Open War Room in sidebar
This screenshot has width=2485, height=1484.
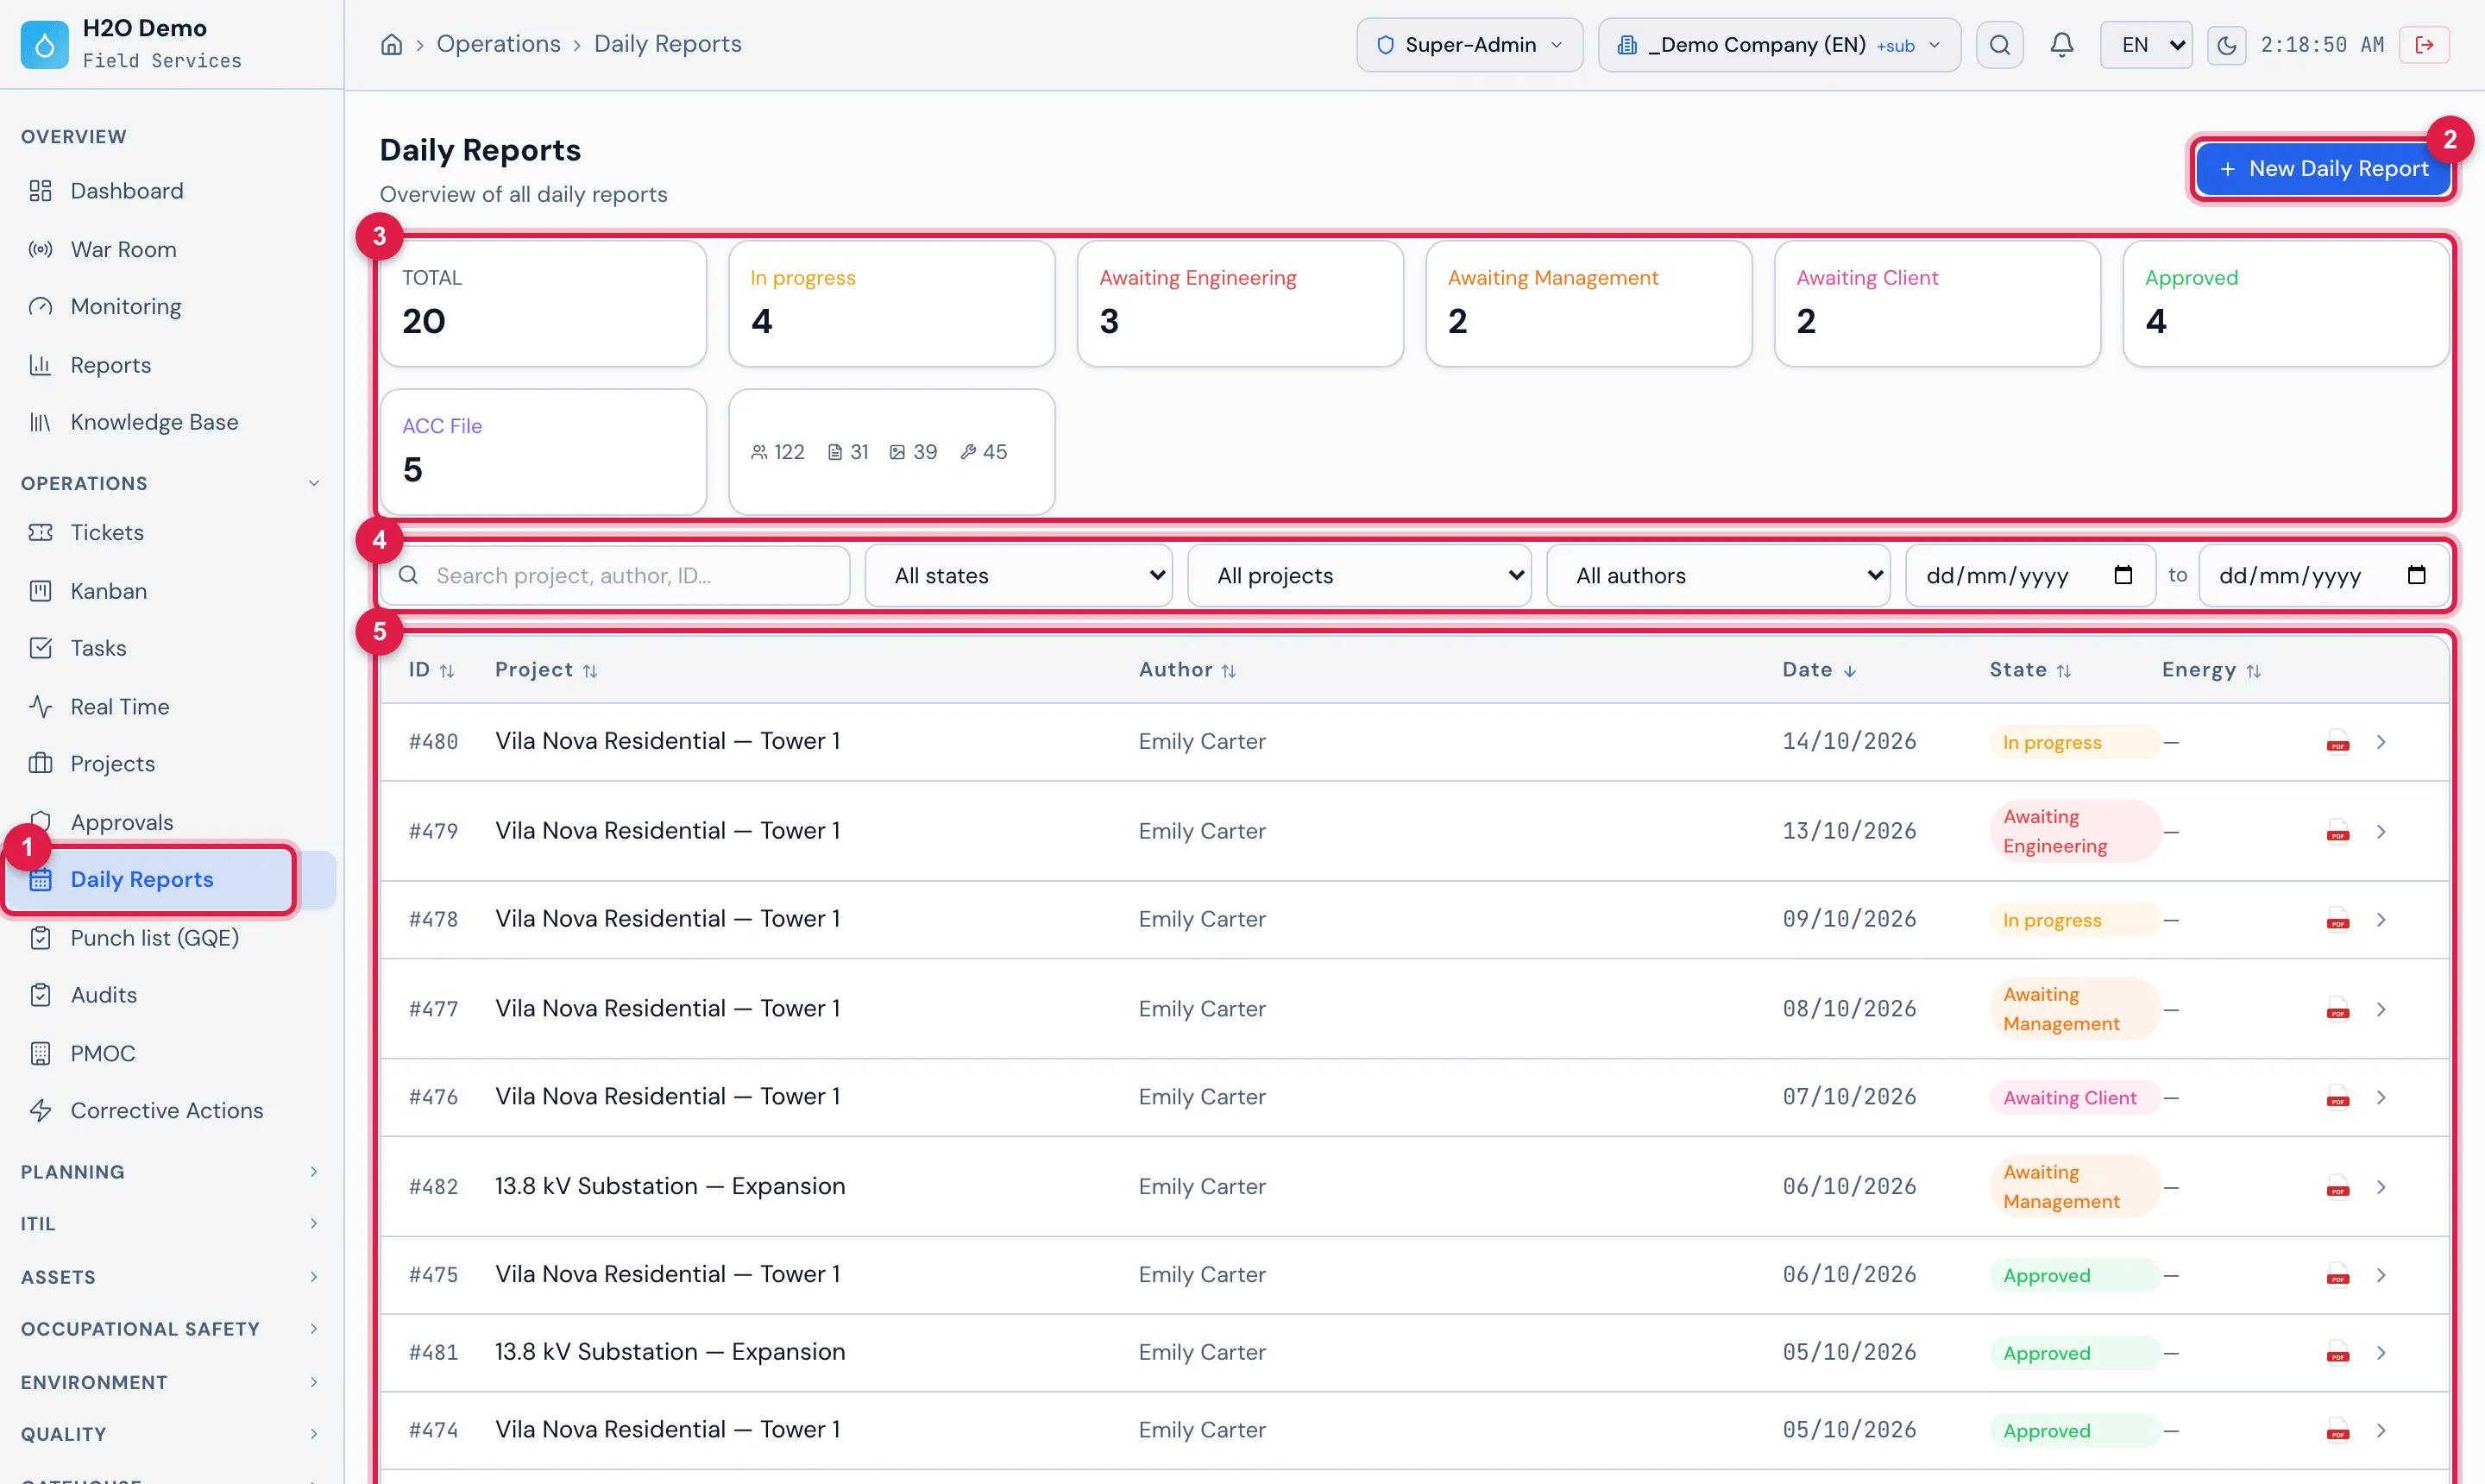tap(170, 249)
